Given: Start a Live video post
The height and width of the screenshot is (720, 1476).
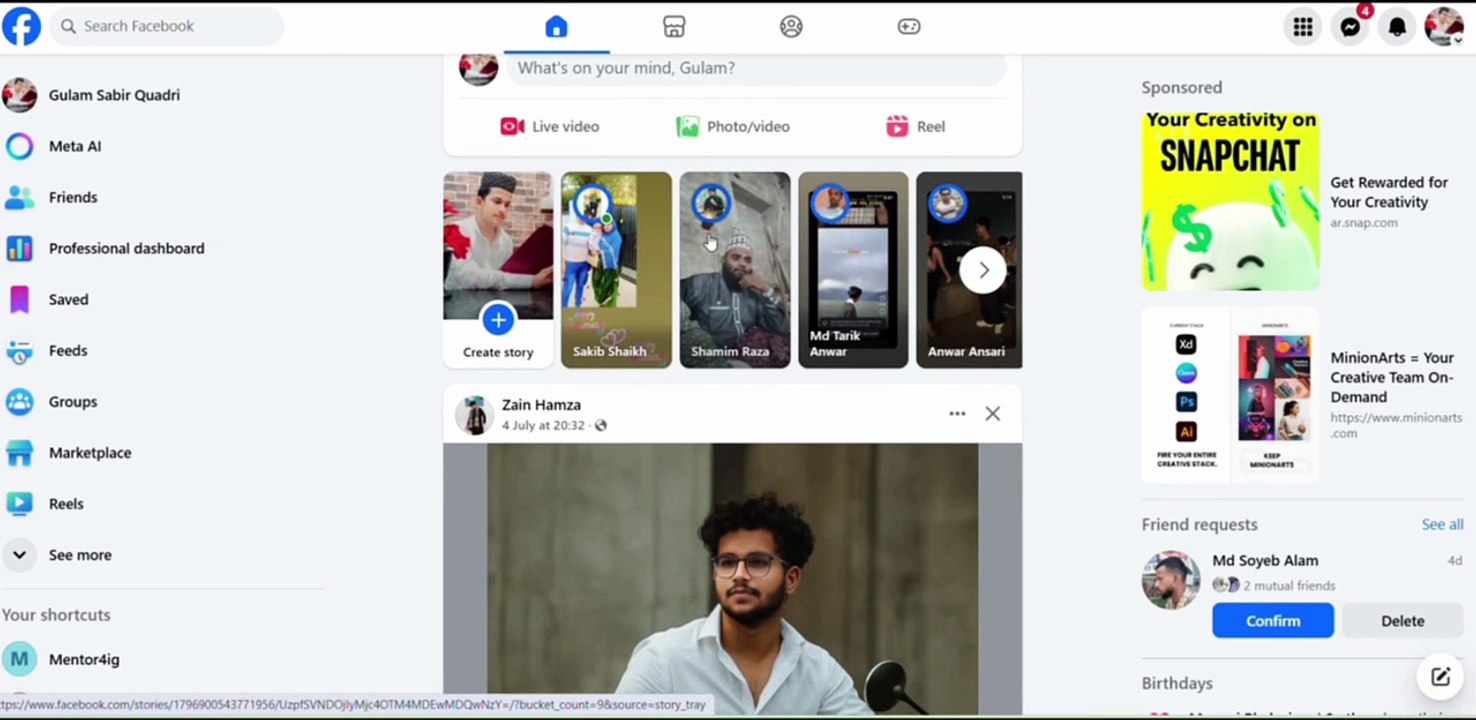Looking at the screenshot, I should [550, 126].
